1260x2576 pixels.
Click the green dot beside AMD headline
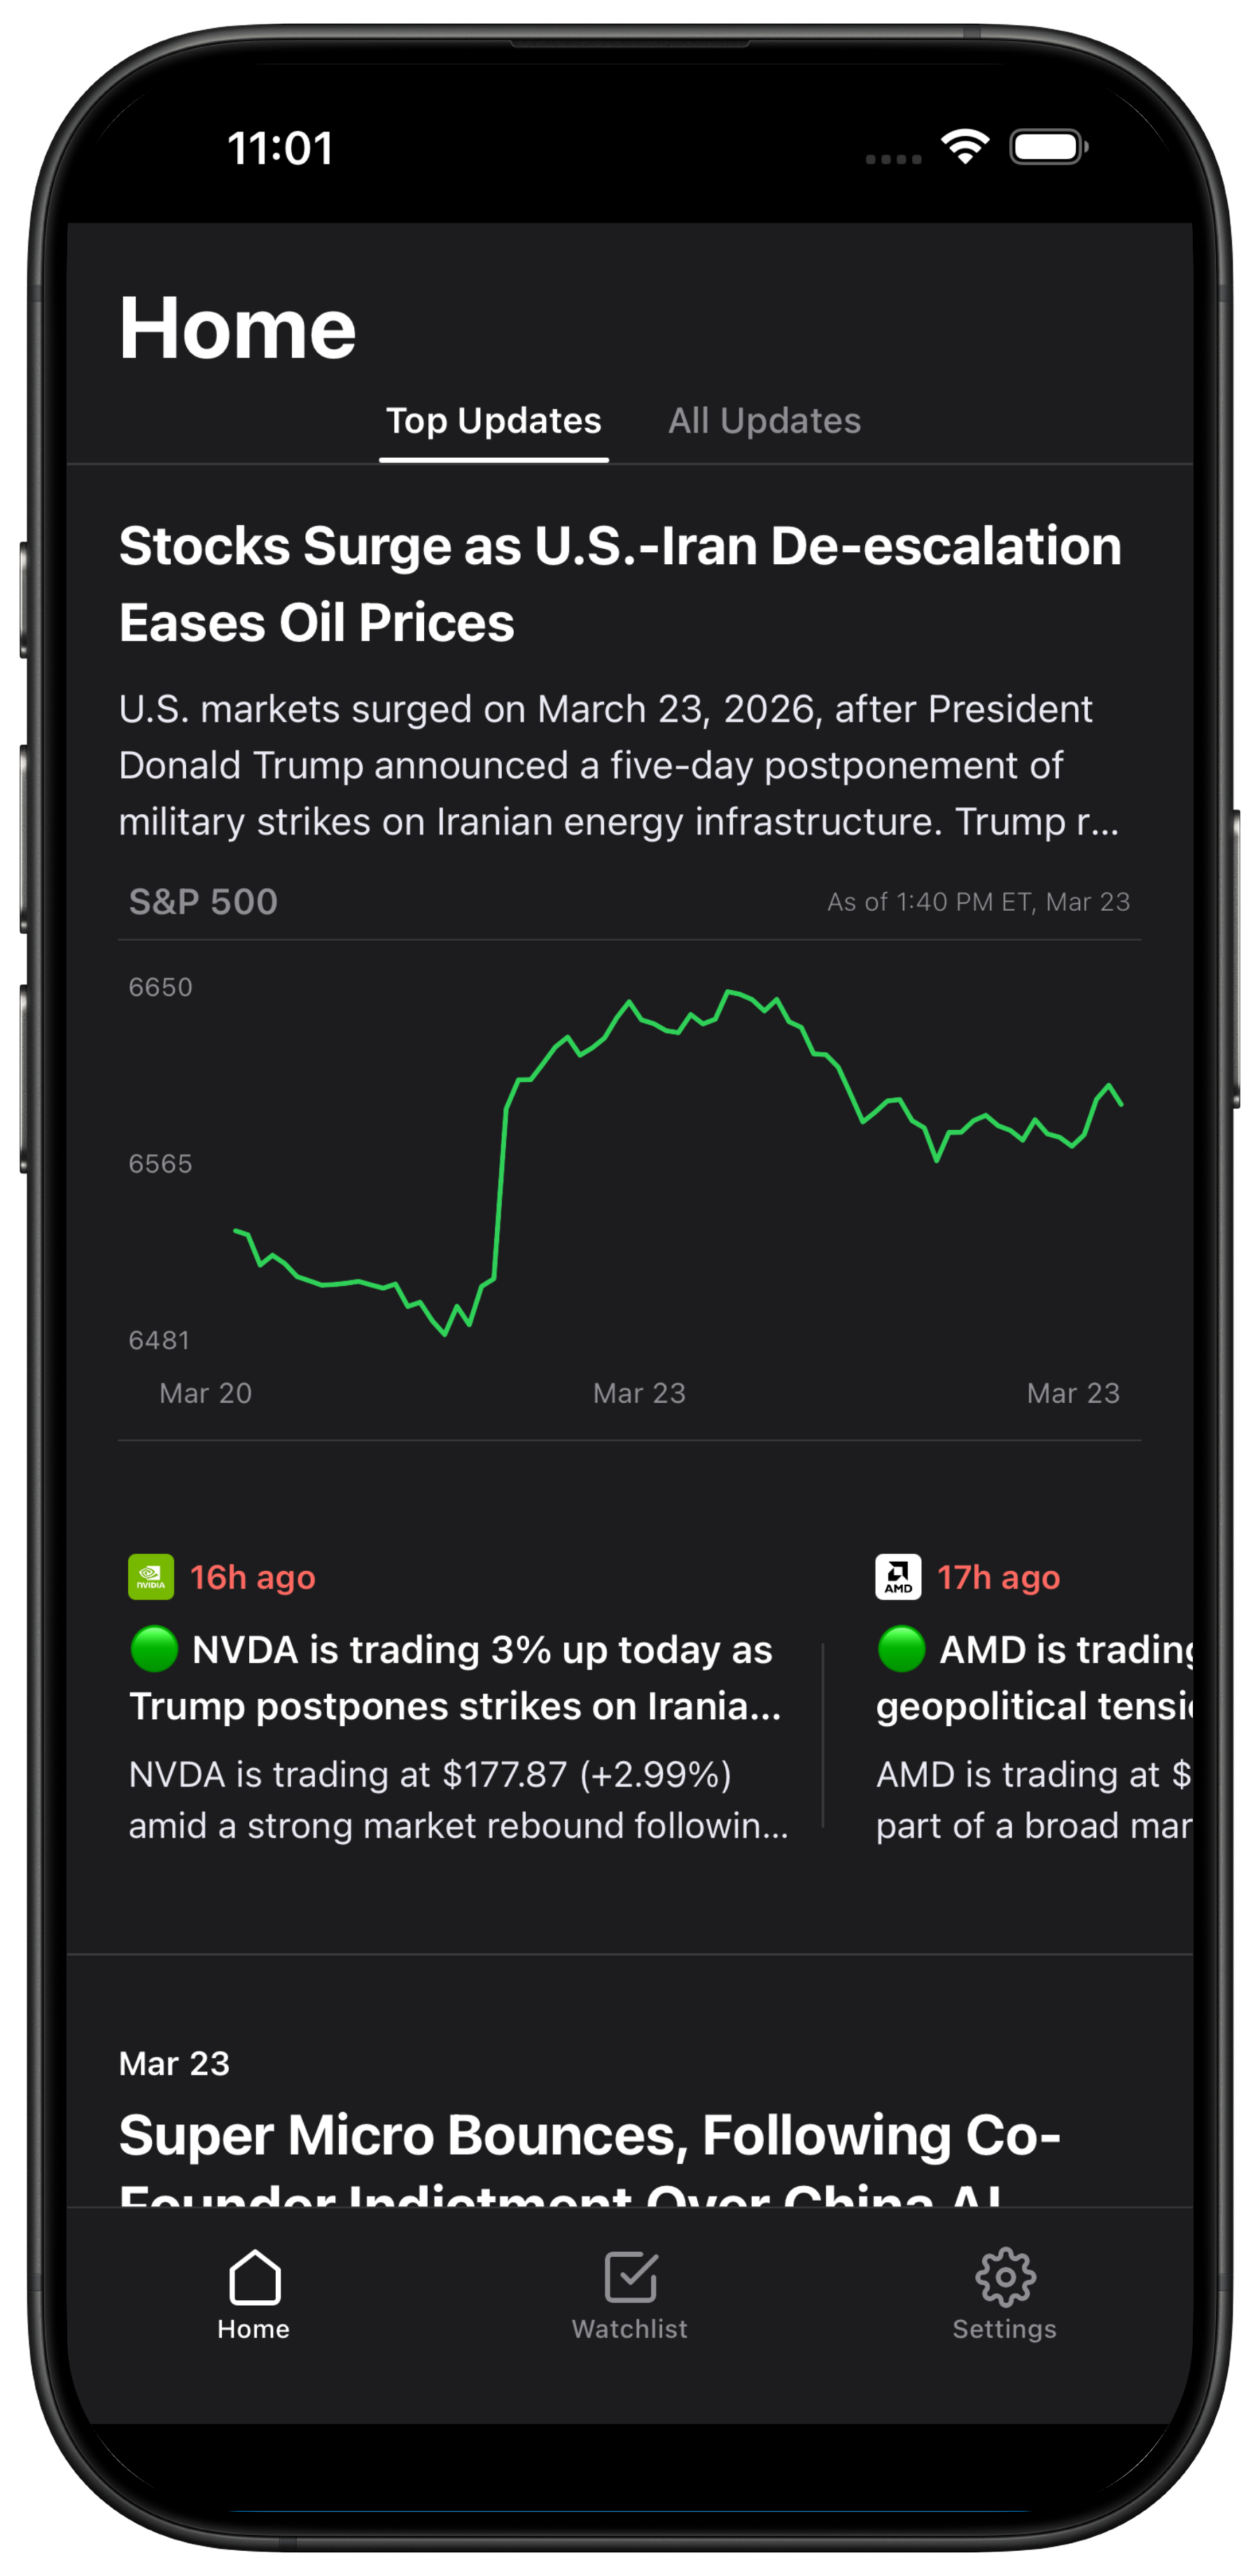pos(901,1649)
